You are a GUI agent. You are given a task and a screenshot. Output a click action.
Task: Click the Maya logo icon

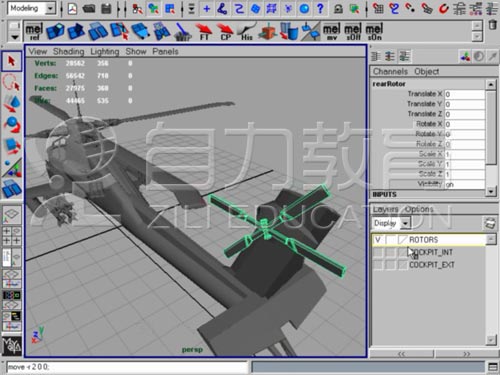[12, 346]
